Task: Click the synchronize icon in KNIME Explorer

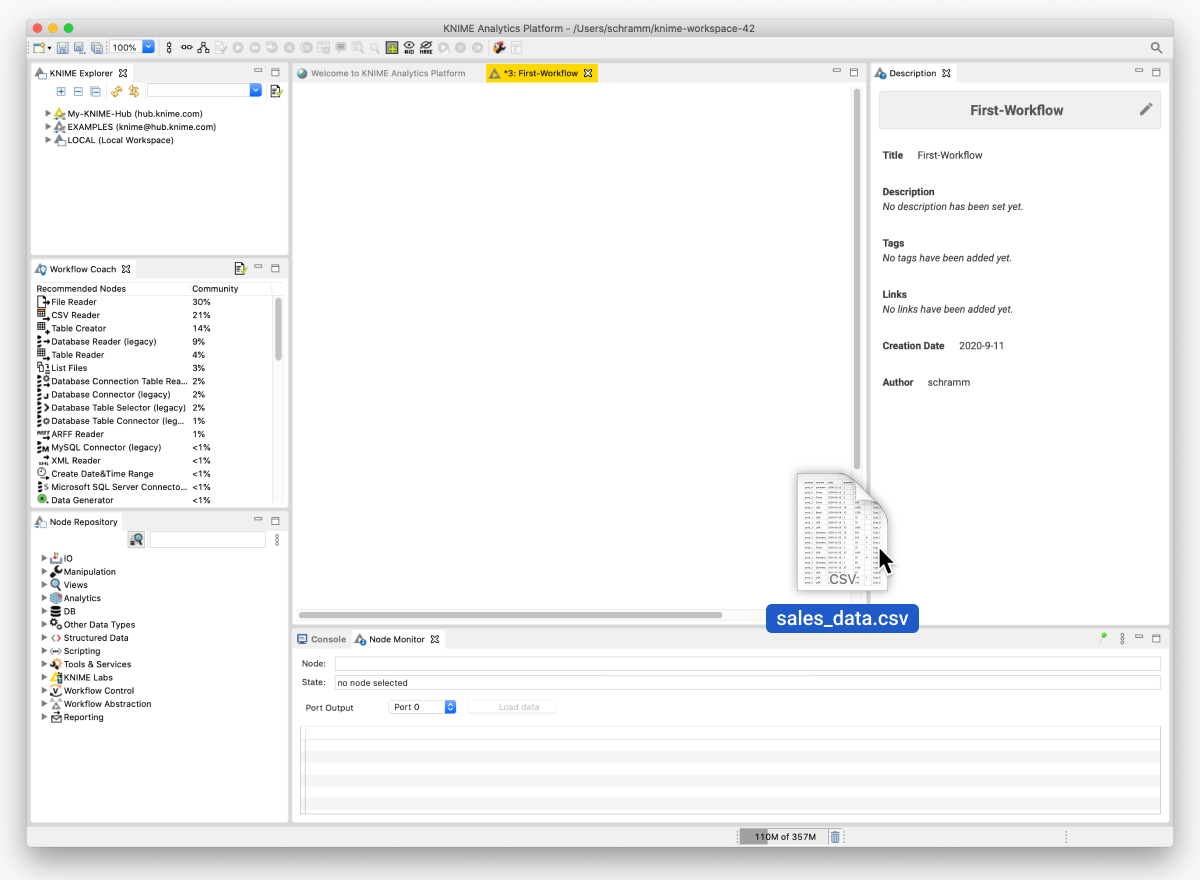Action: tap(133, 91)
